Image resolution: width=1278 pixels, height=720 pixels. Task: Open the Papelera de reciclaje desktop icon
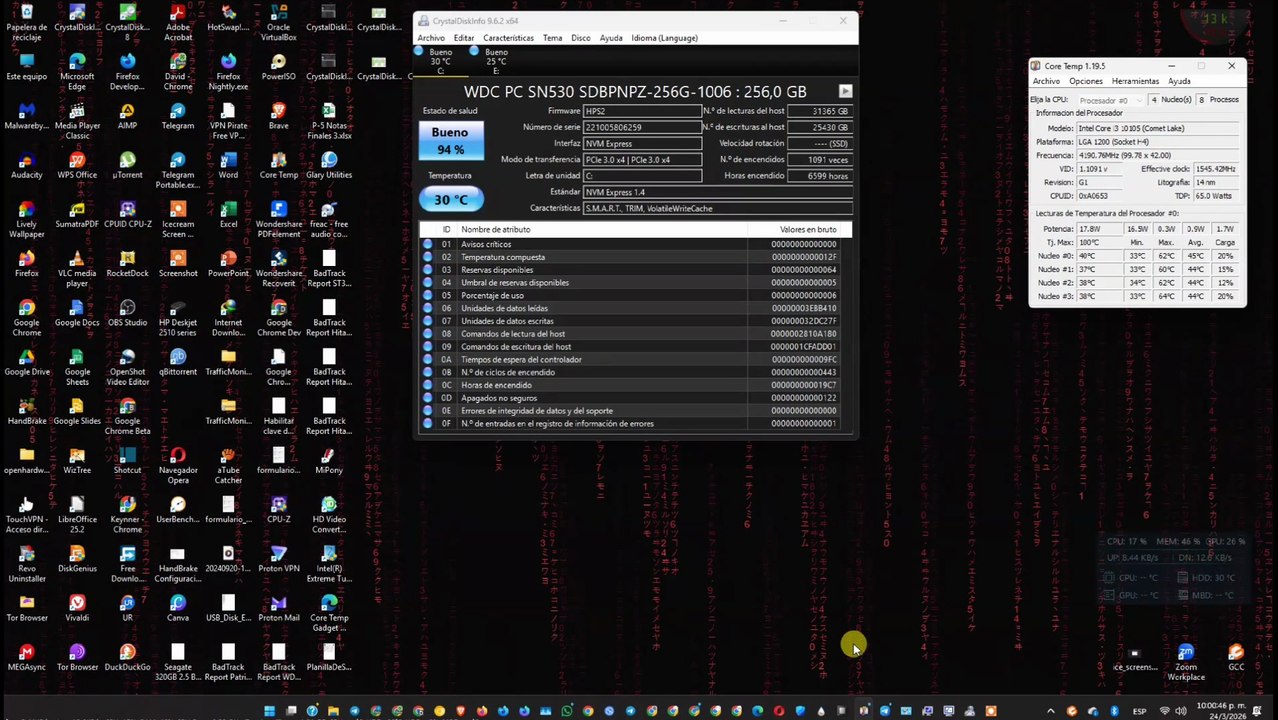[26, 22]
